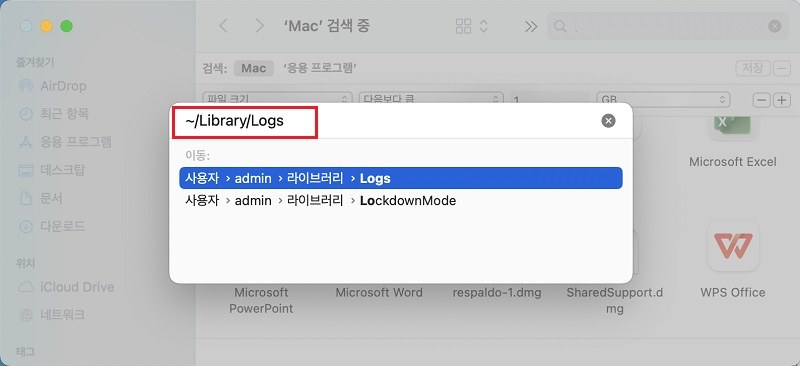
Task: Select the Microsoft Word label
Action: click(379, 292)
